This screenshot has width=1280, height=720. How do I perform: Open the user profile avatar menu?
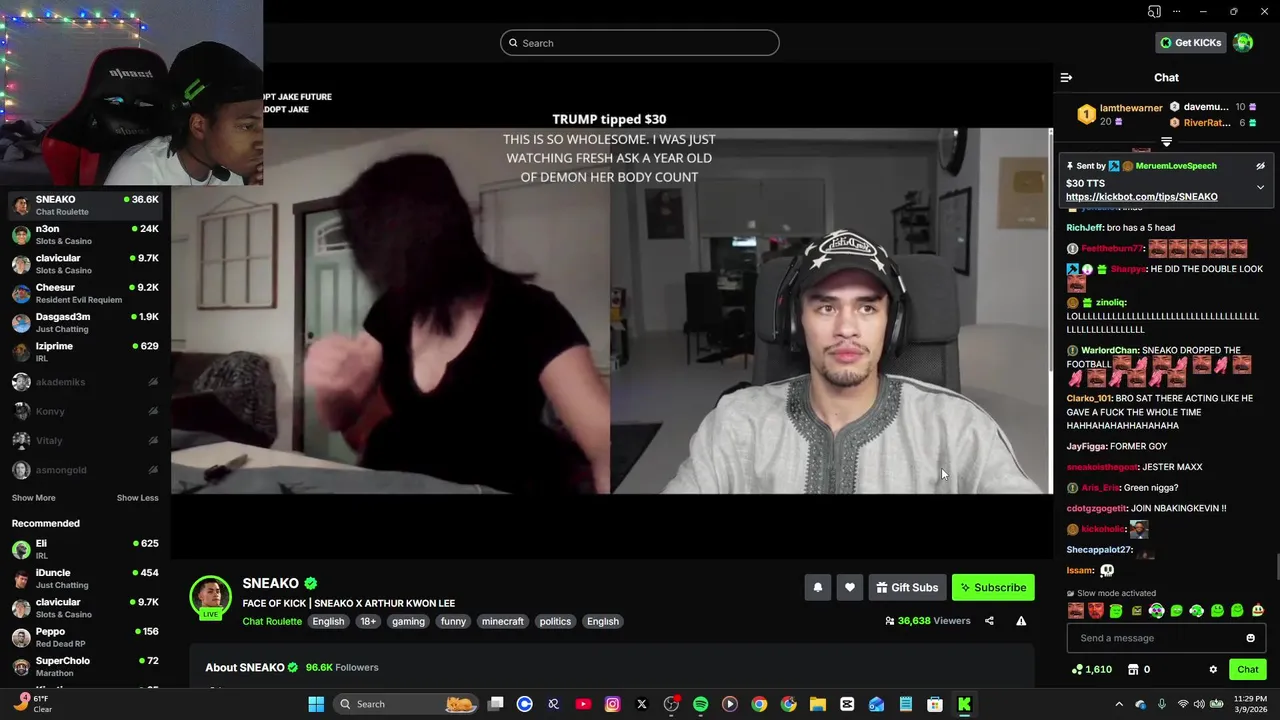pos(1243,42)
